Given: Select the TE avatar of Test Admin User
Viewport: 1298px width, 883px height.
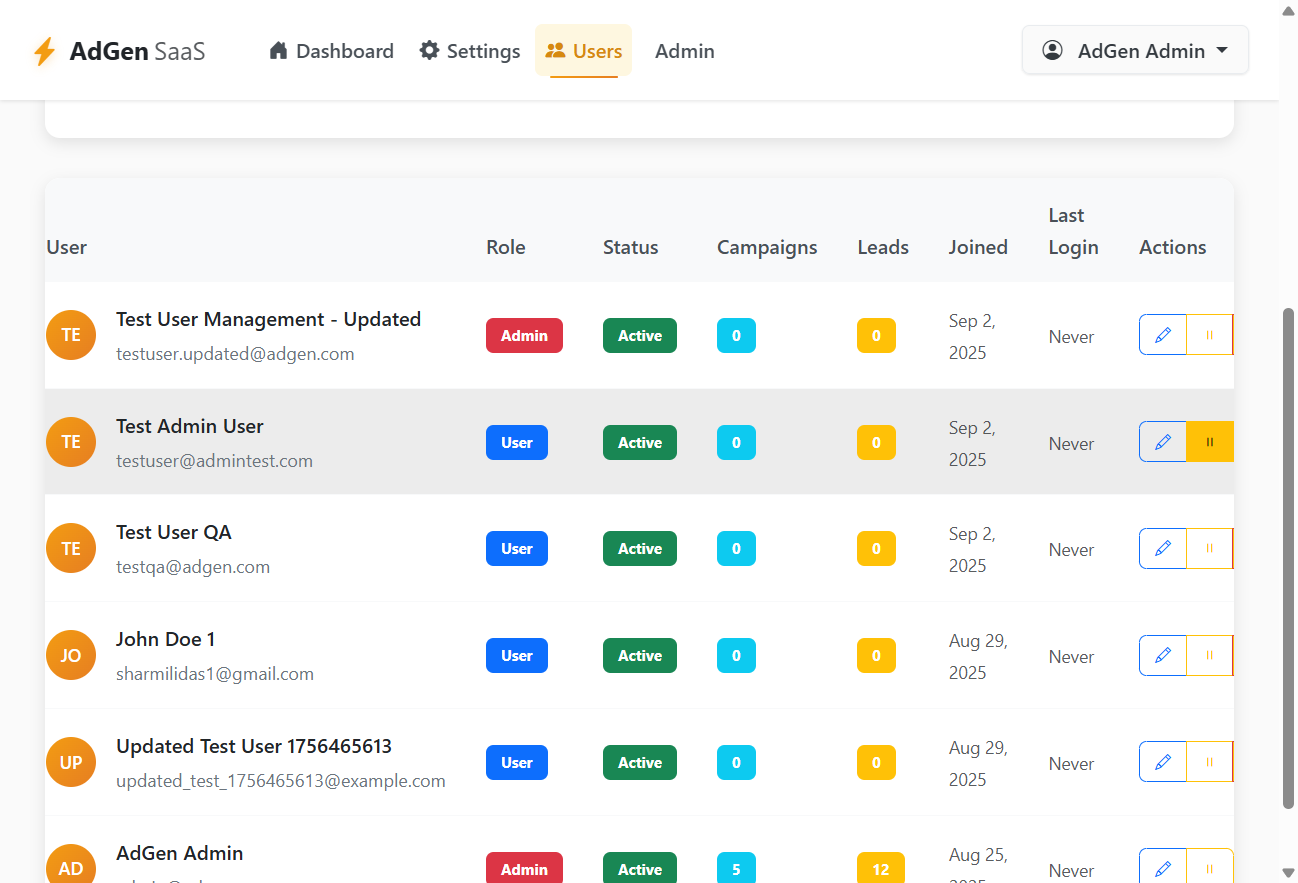Looking at the screenshot, I should (71, 442).
